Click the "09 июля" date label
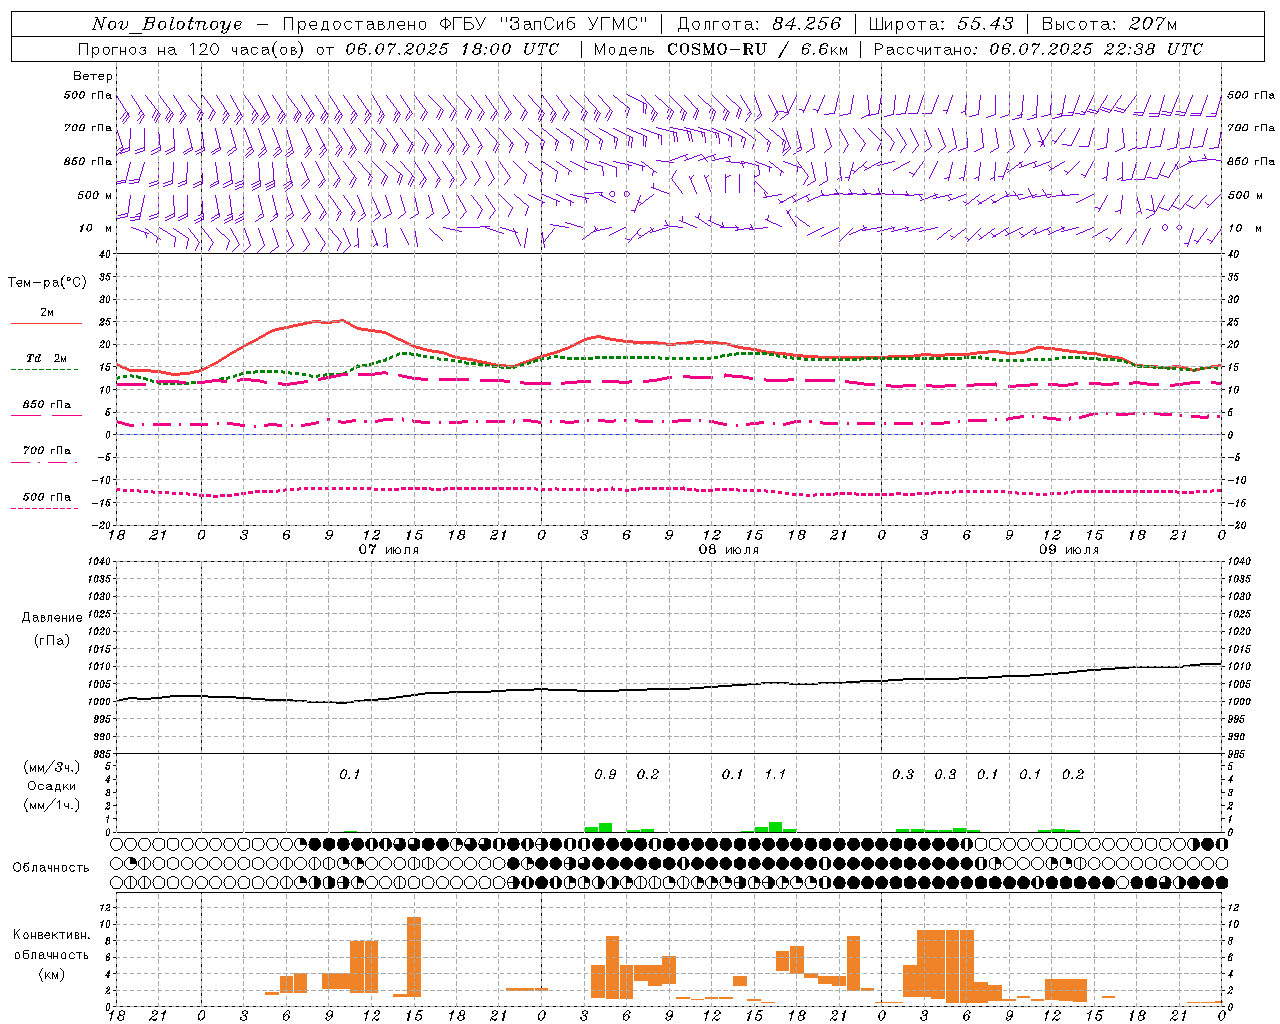 point(1069,550)
